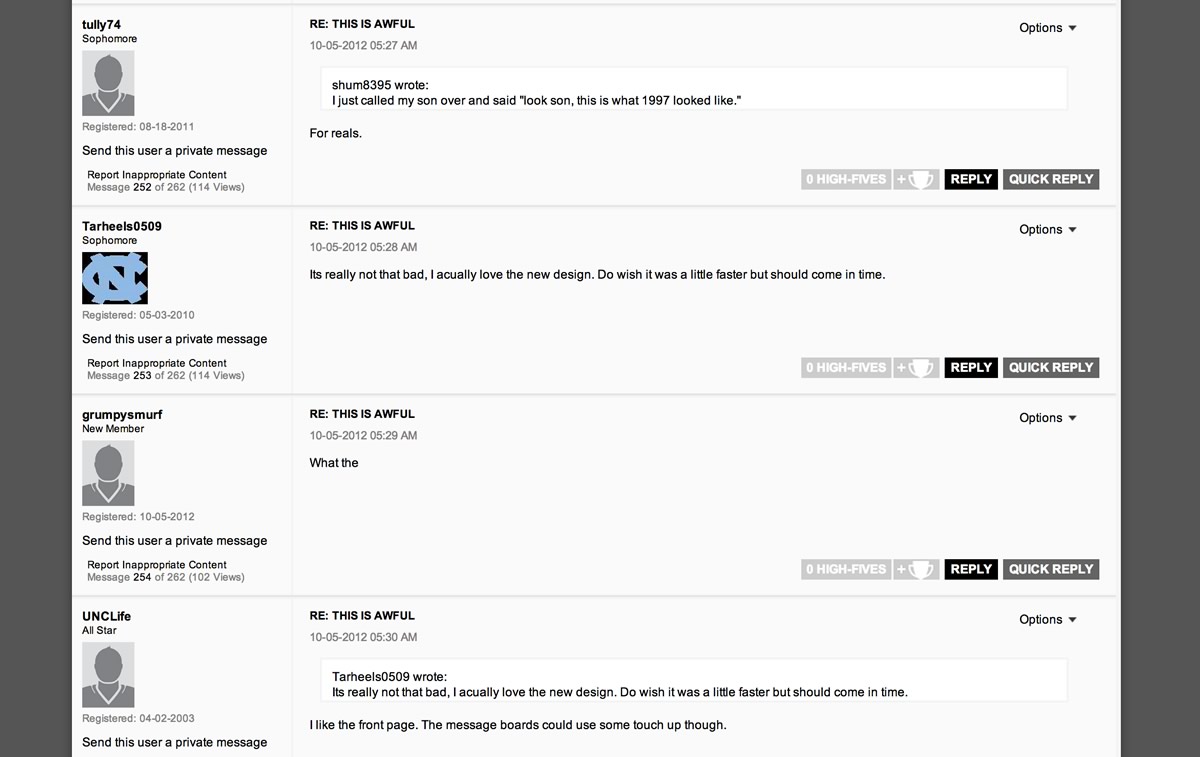
Task: Open Tarheels0509's profile via username link
Action: 121,225
